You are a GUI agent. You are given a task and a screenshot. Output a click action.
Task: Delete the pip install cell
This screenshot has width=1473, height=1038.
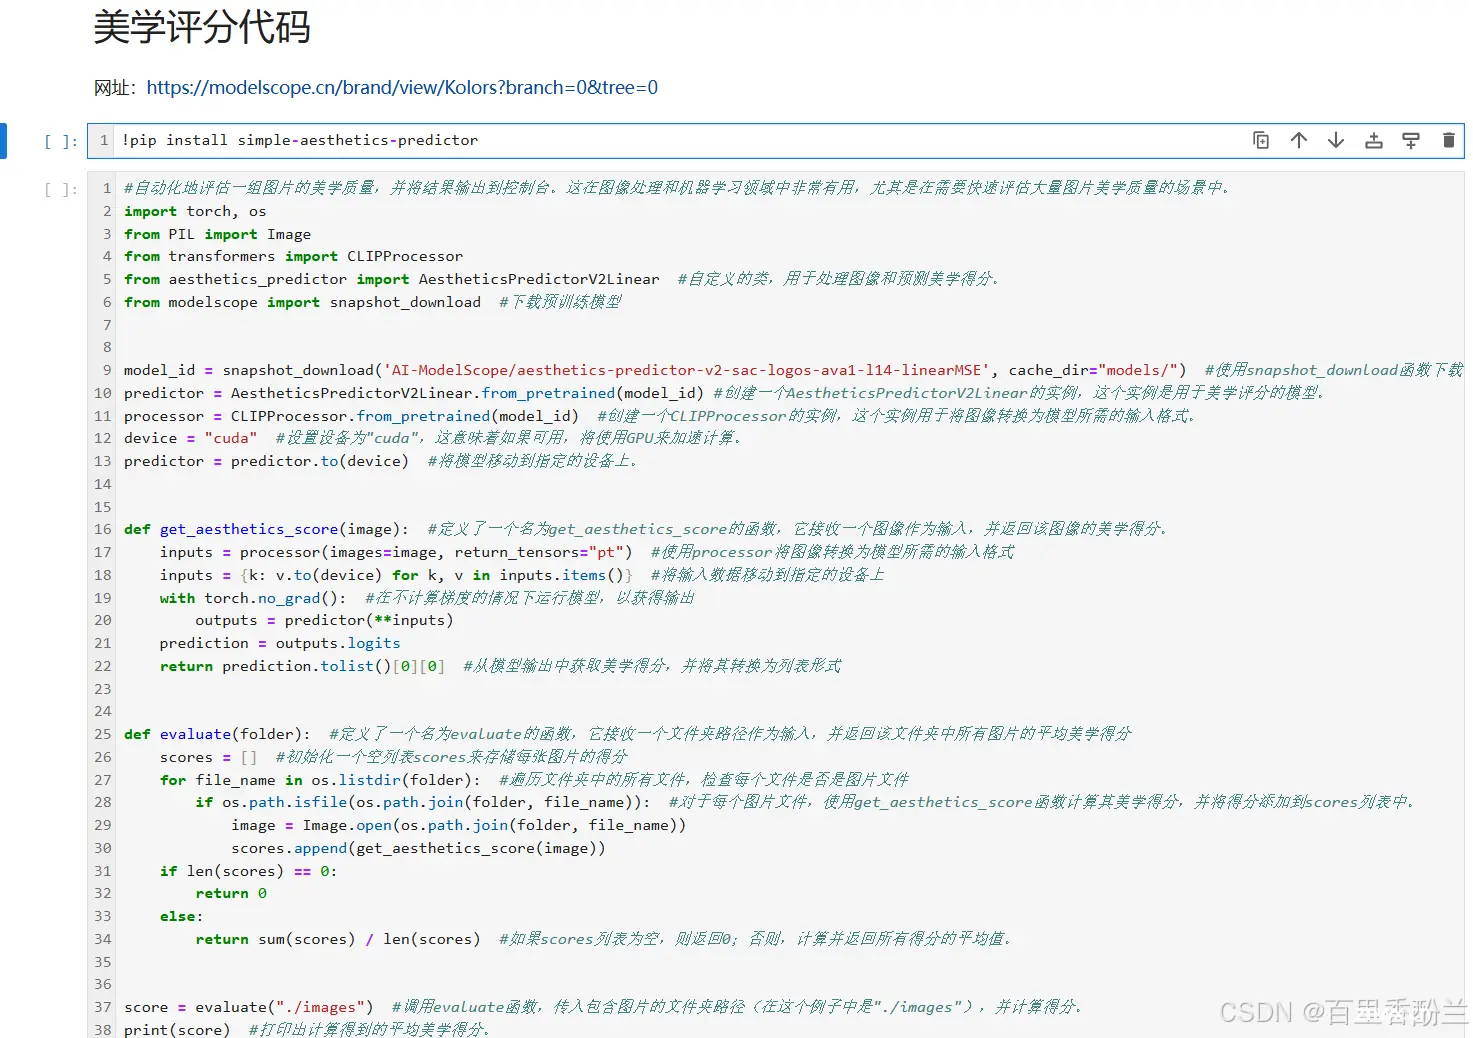click(1448, 140)
